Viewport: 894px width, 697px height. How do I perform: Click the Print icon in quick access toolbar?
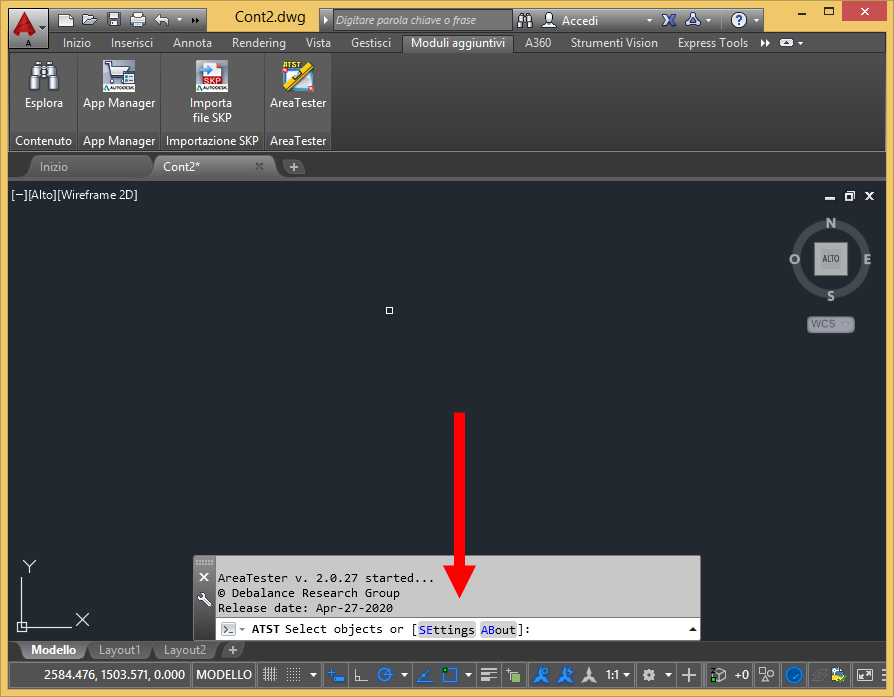(x=138, y=20)
